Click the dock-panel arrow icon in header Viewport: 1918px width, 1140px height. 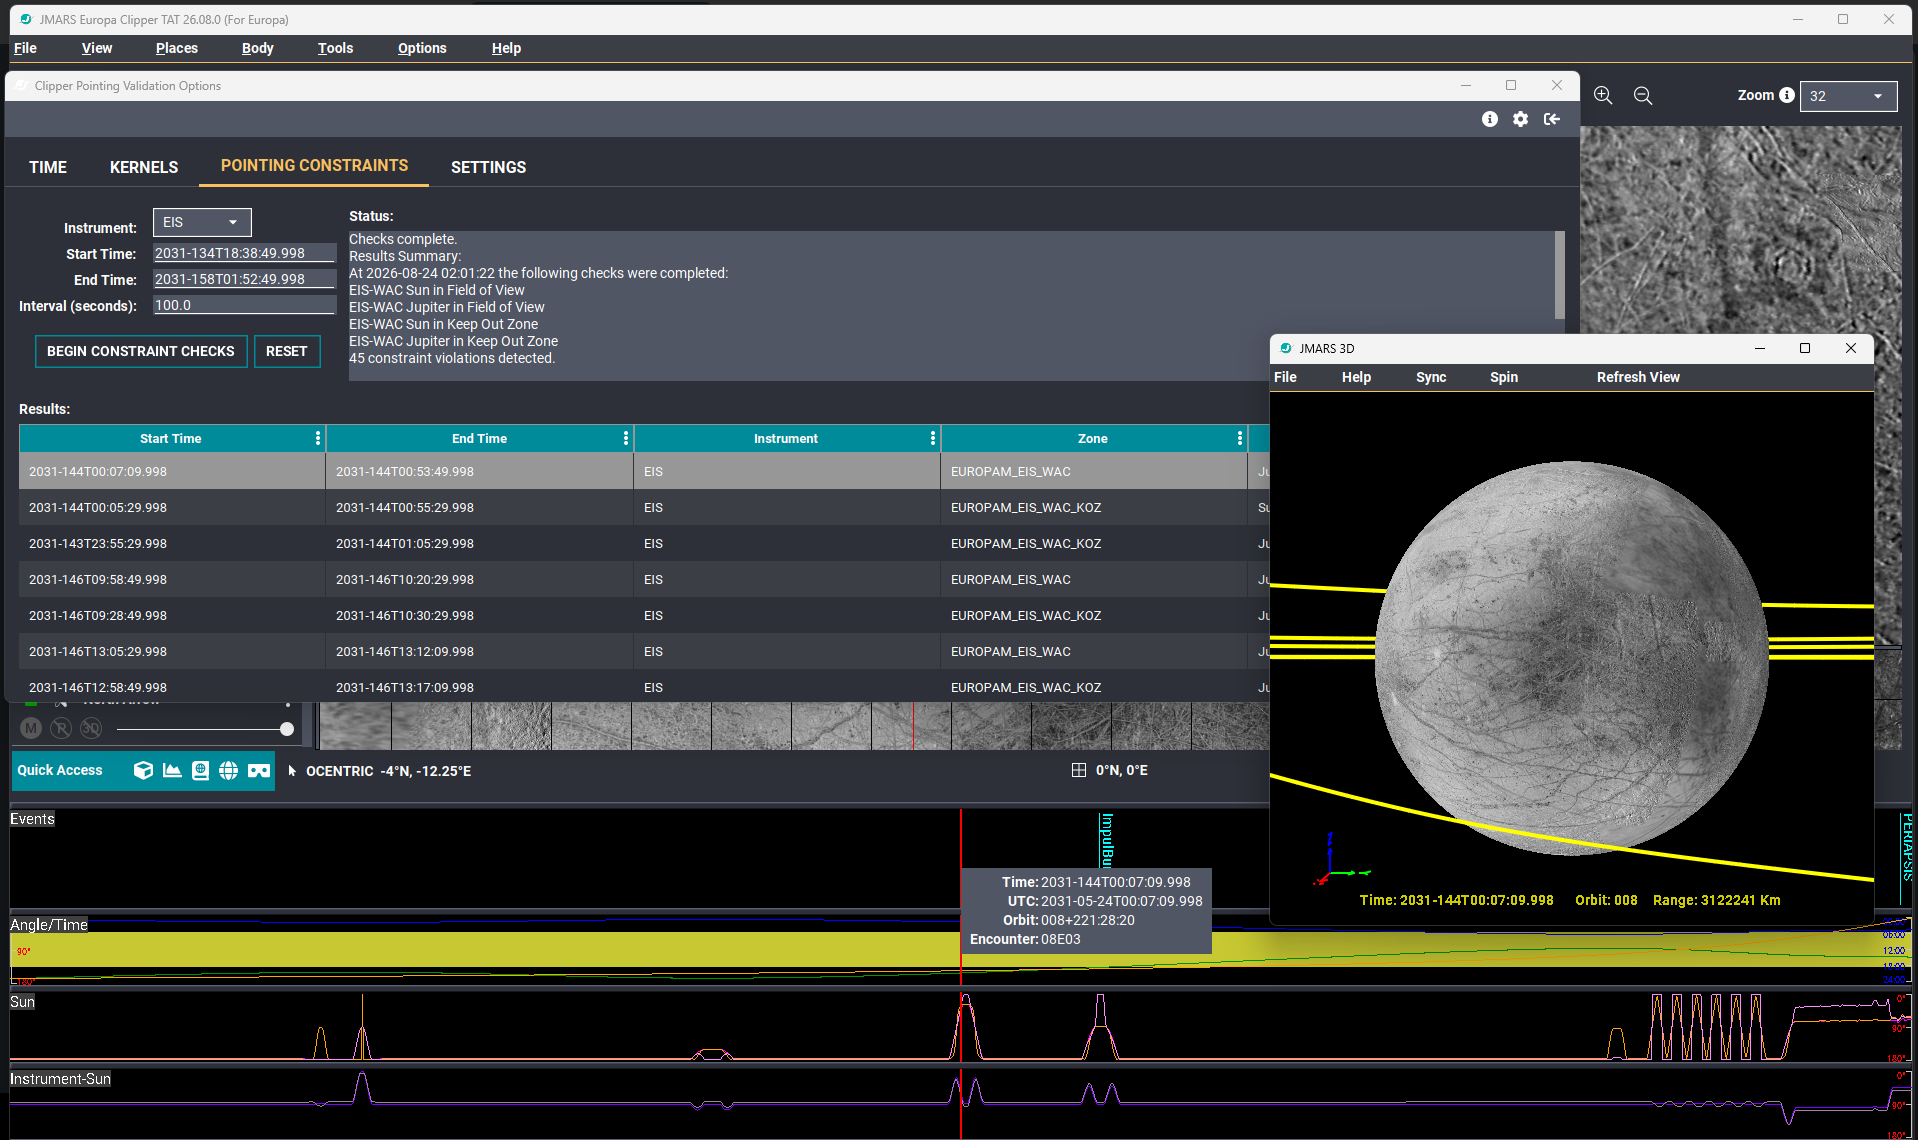point(1552,119)
